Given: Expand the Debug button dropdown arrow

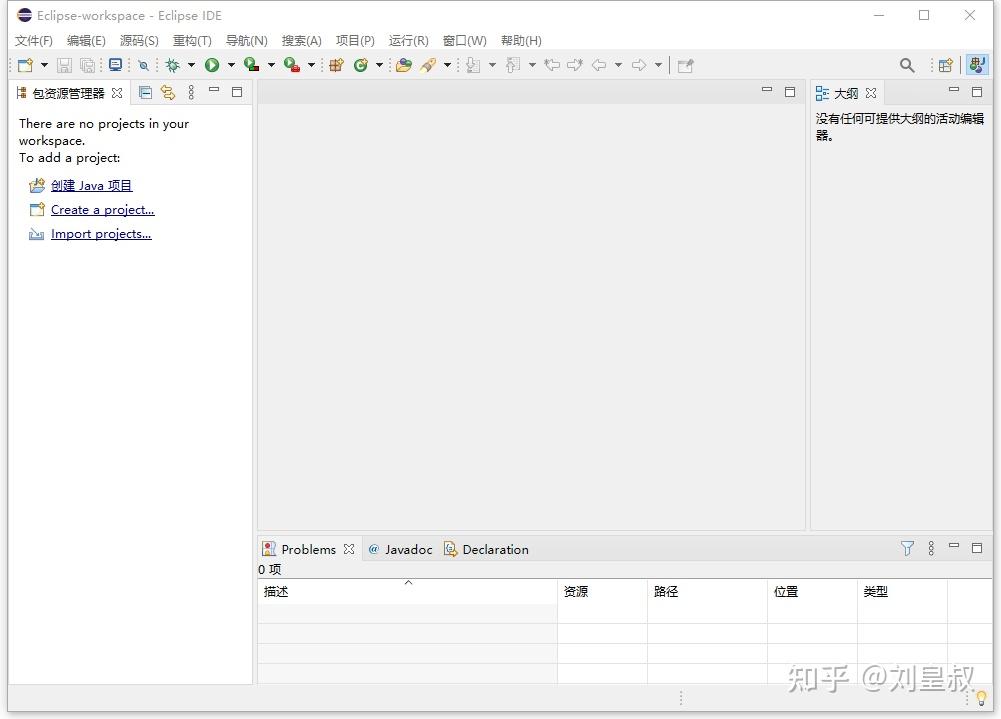Looking at the screenshot, I should (191, 65).
